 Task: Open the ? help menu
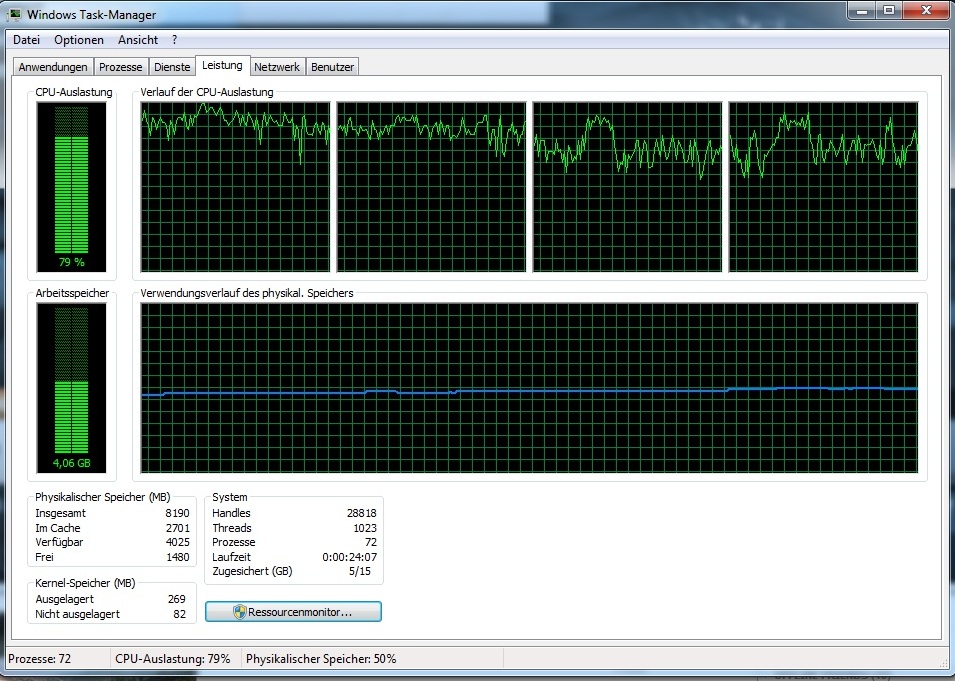coord(174,40)
